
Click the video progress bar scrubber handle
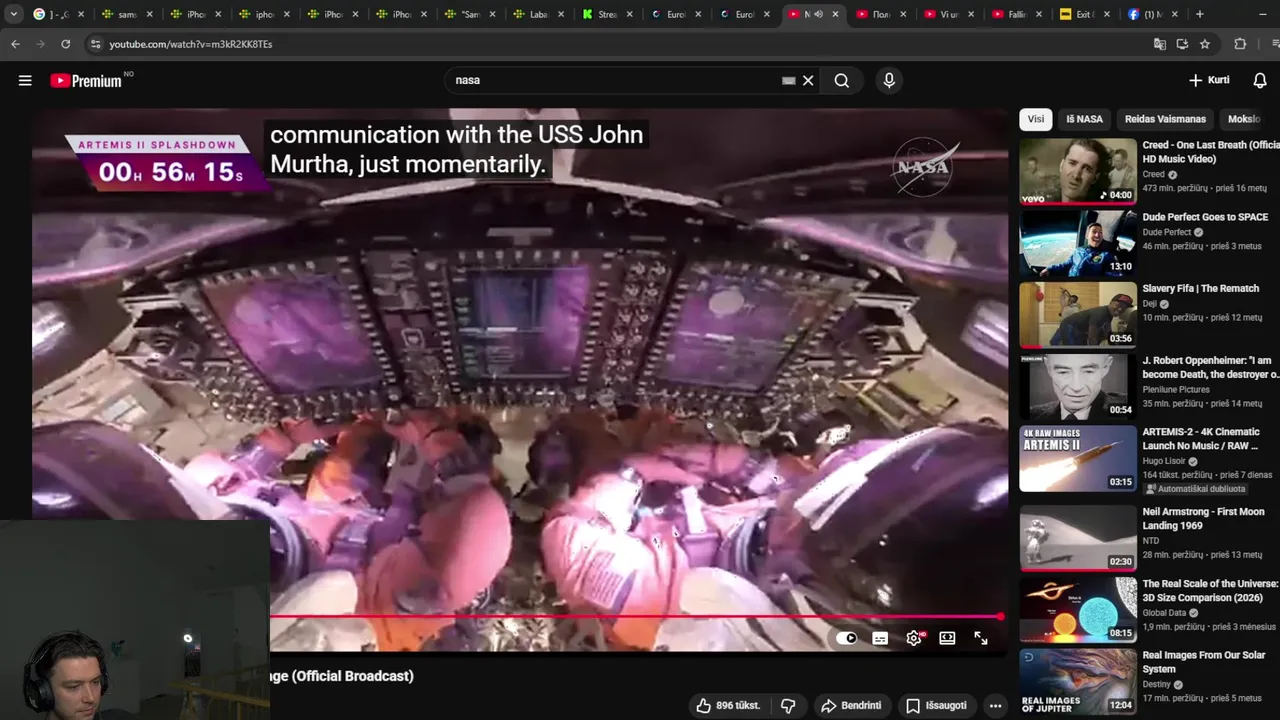point(1000,617)
